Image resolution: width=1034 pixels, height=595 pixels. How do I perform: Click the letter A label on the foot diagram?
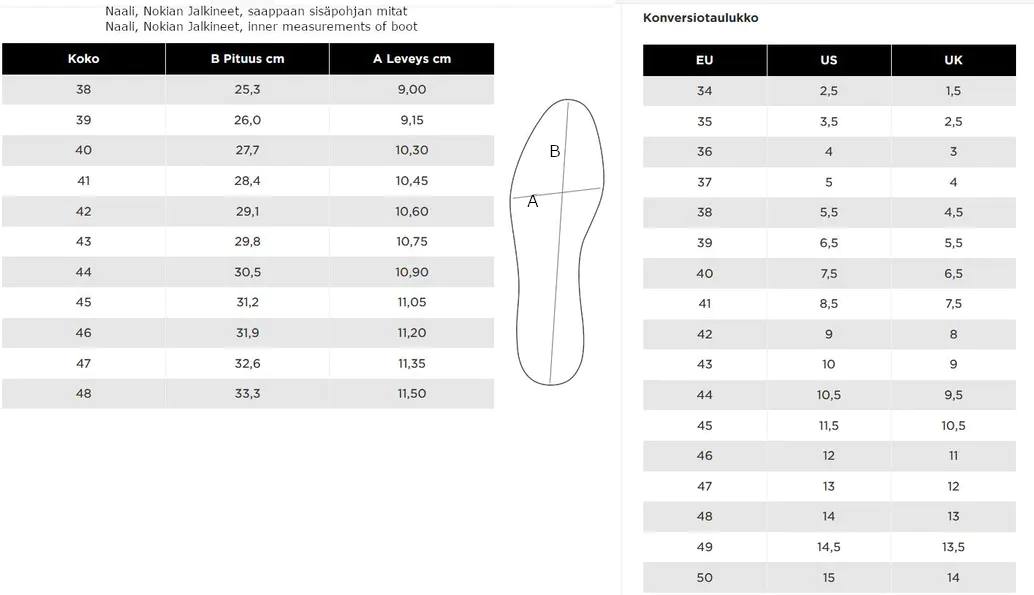pyautogui.click(x=533, y=202)
